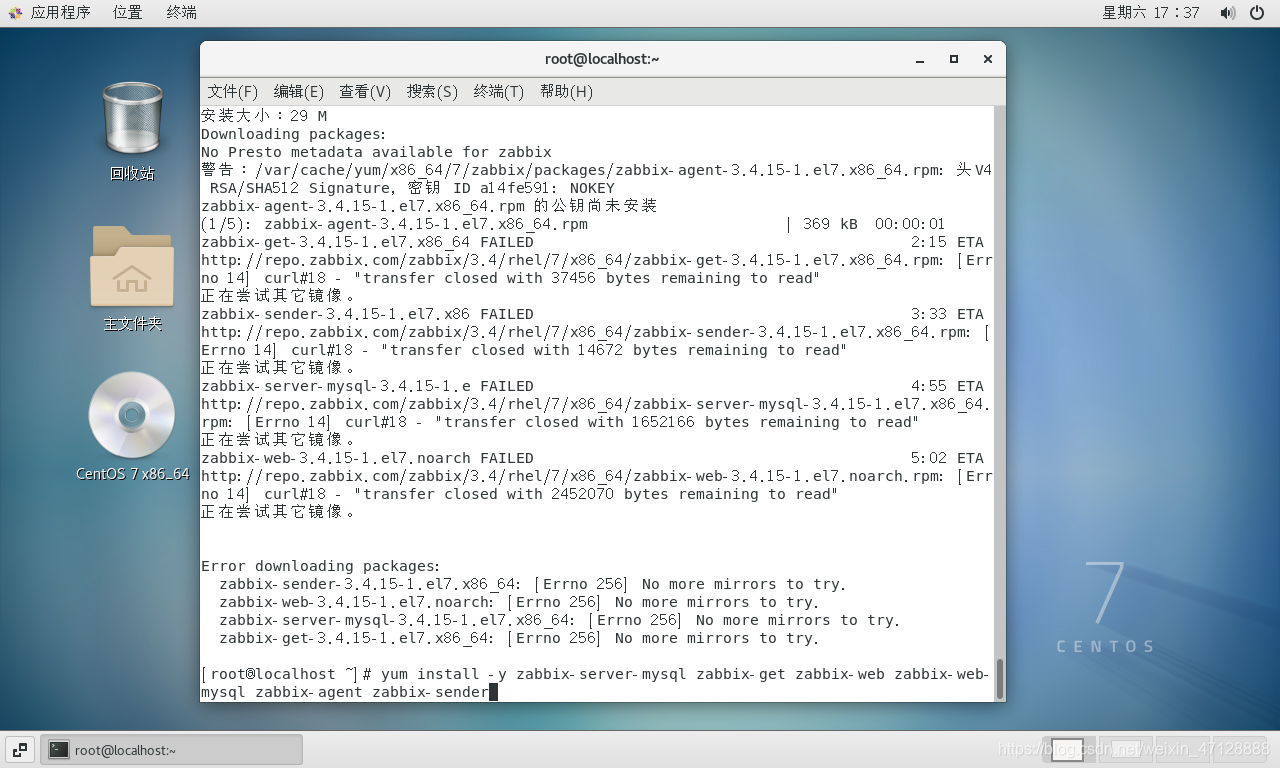1280x768 pixels.
Task: Click the line 'zabbix-server-mysql-3.4.15-1.e FAILED'
Action: 367,386
